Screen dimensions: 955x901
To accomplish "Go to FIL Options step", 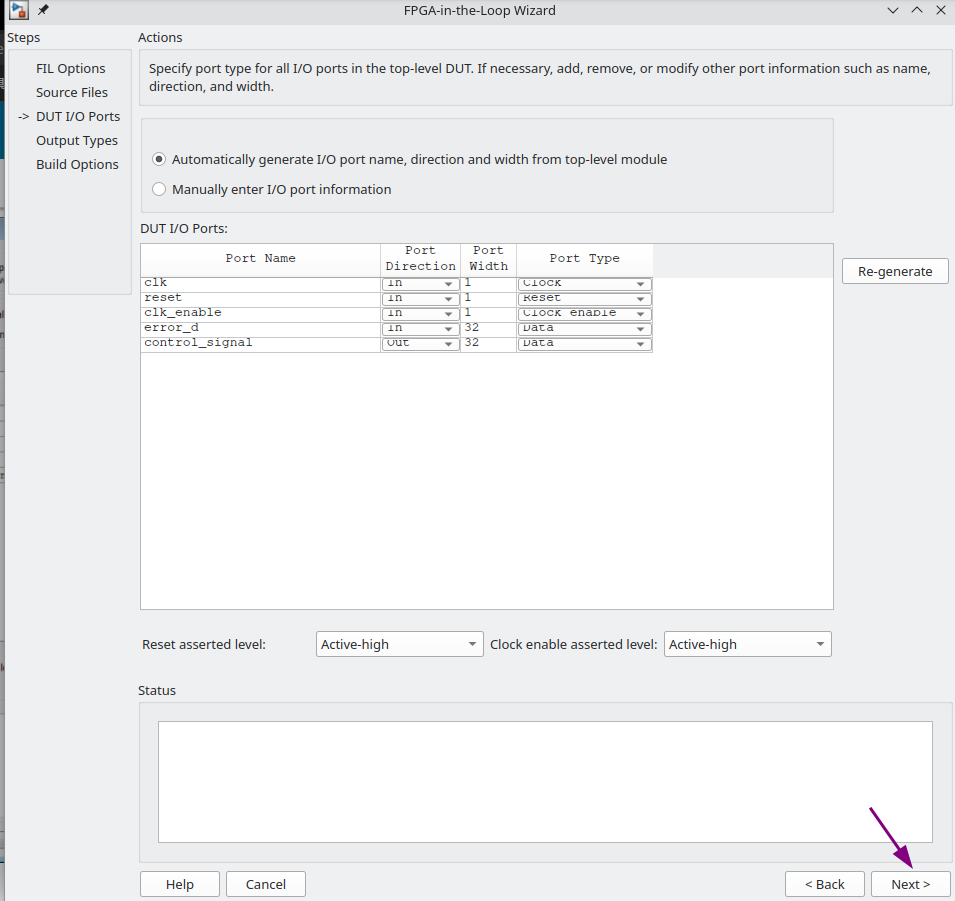I will click(x=71, y=68).
